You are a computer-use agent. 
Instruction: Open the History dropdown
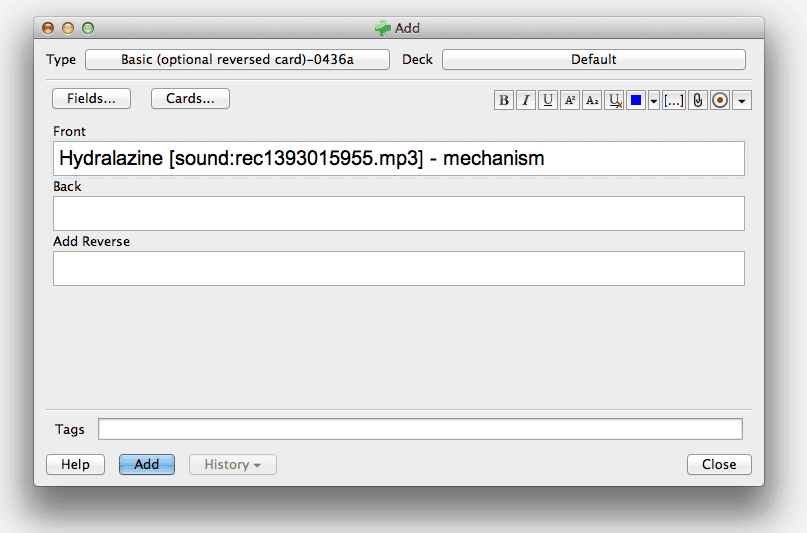click(233, 465)
